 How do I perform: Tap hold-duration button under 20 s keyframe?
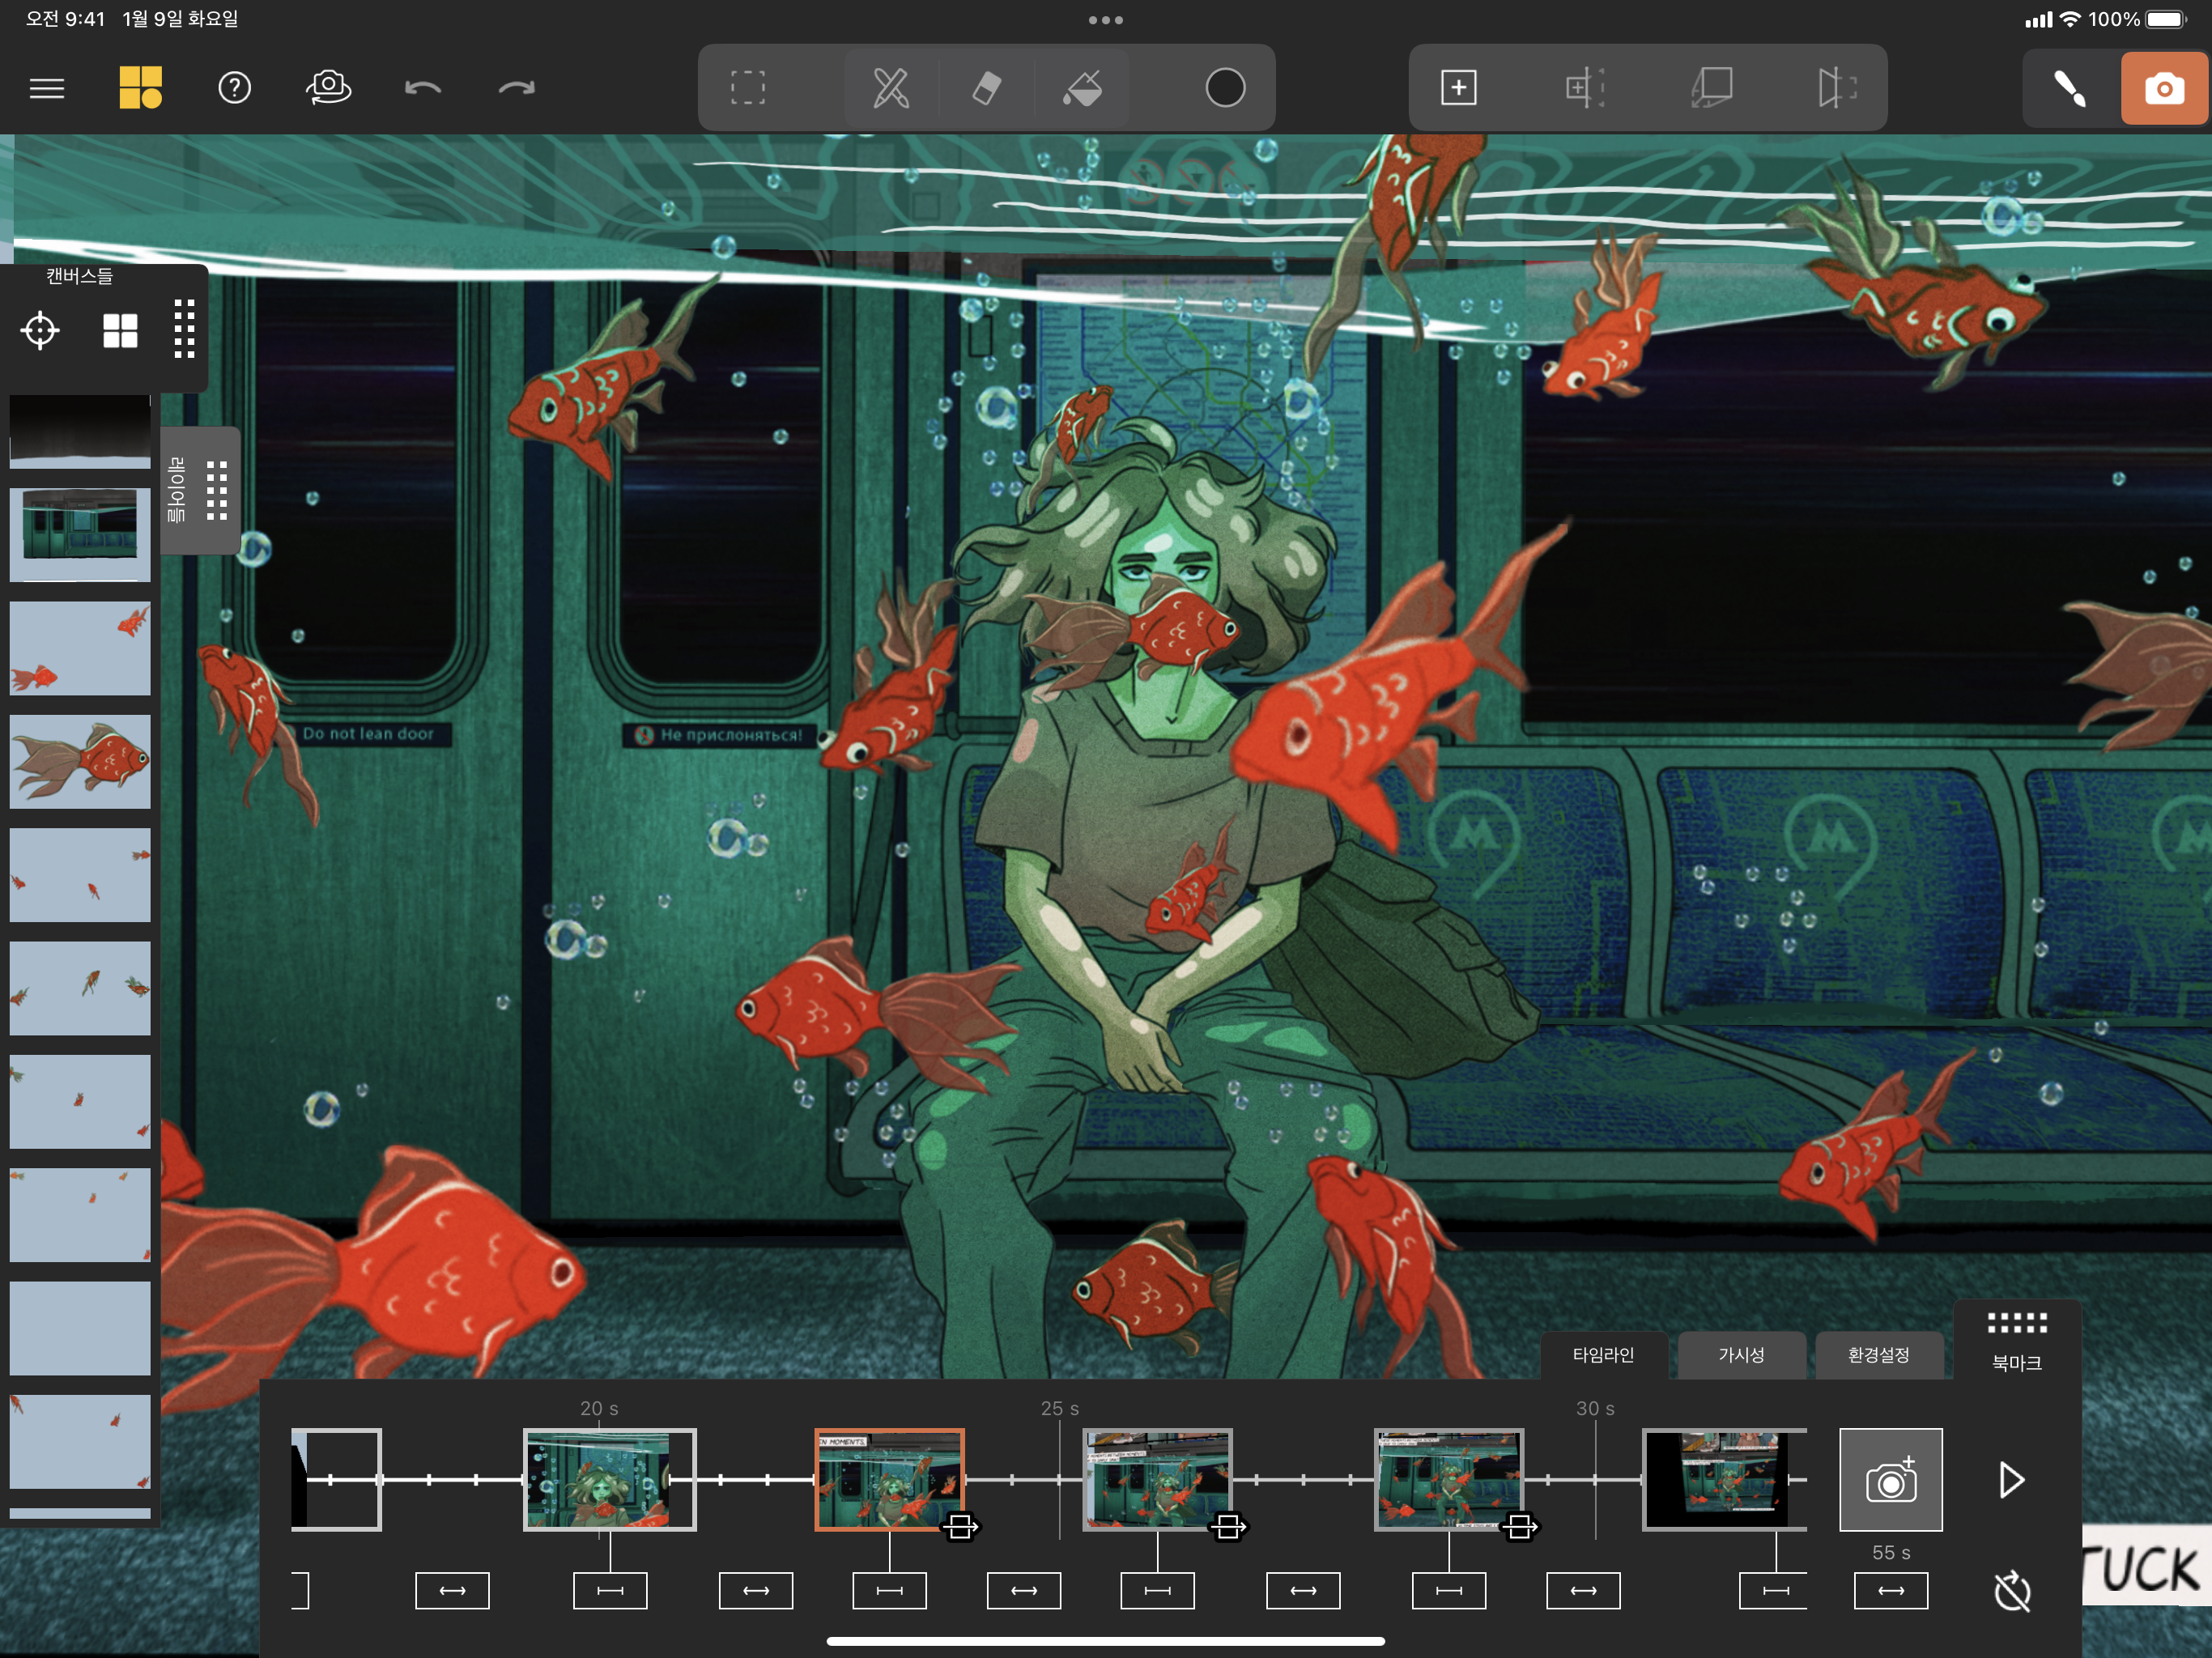[610, 1591]
